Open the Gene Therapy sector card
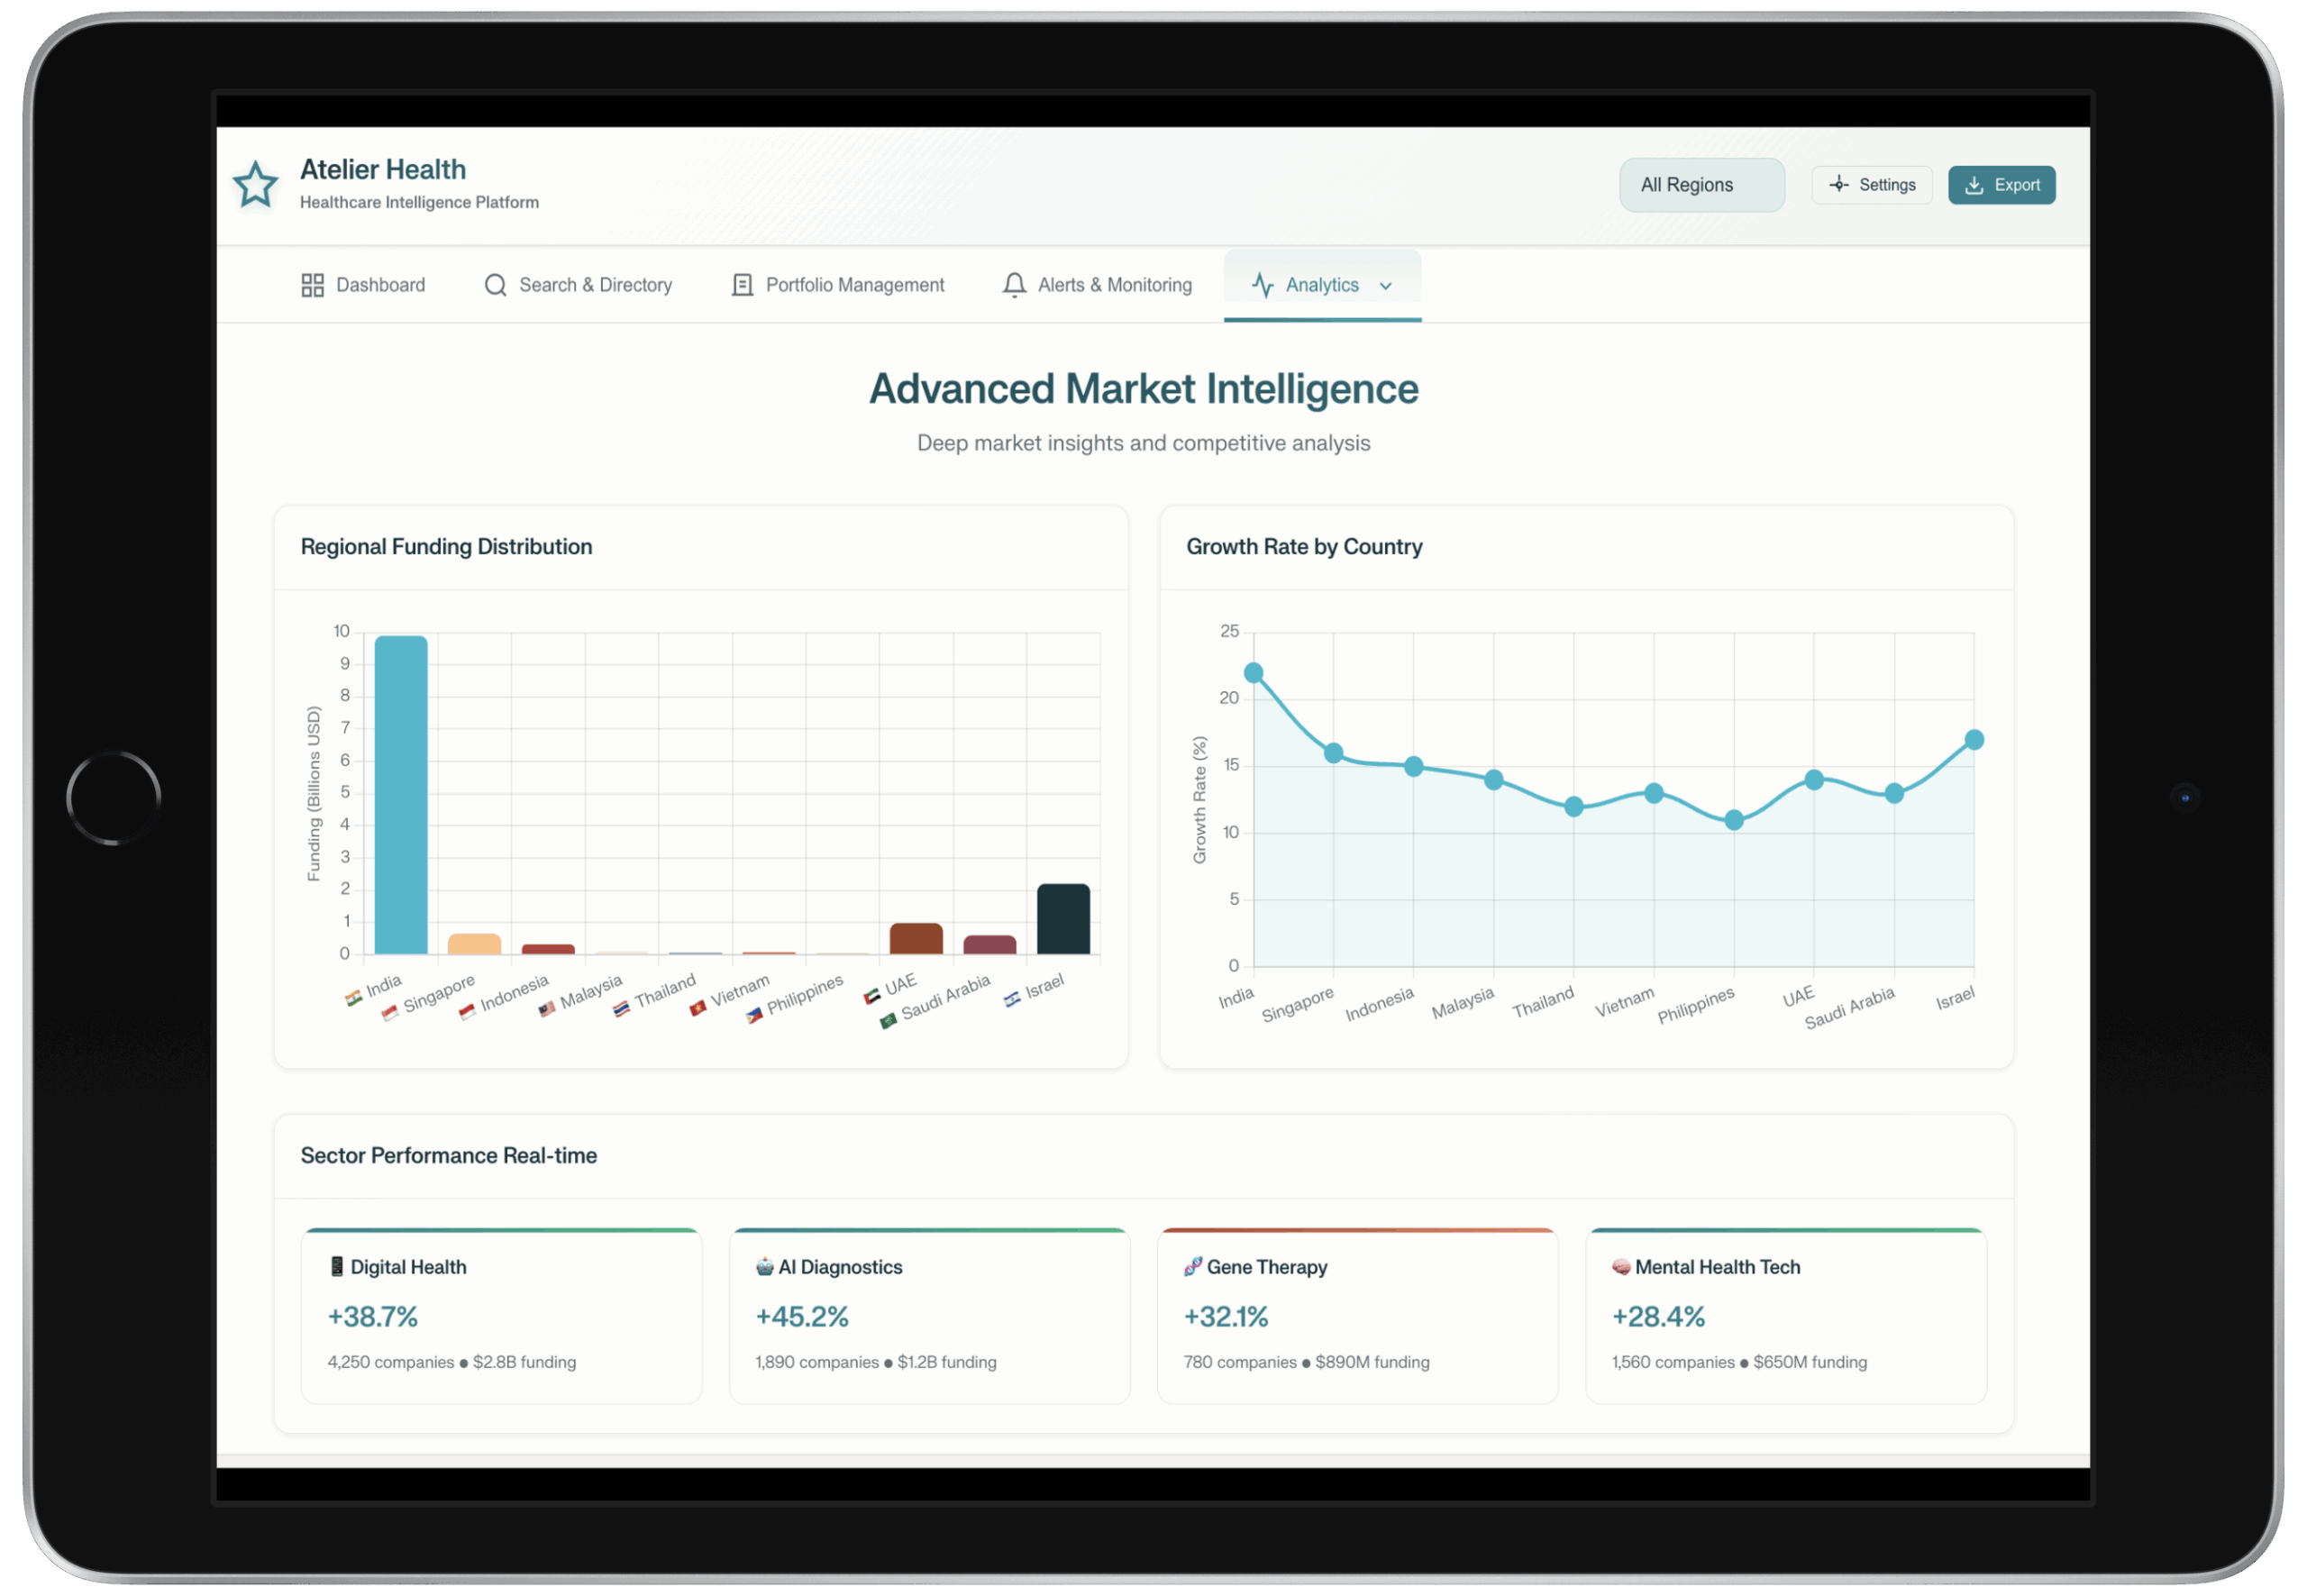 (x=1357, y=1315)
